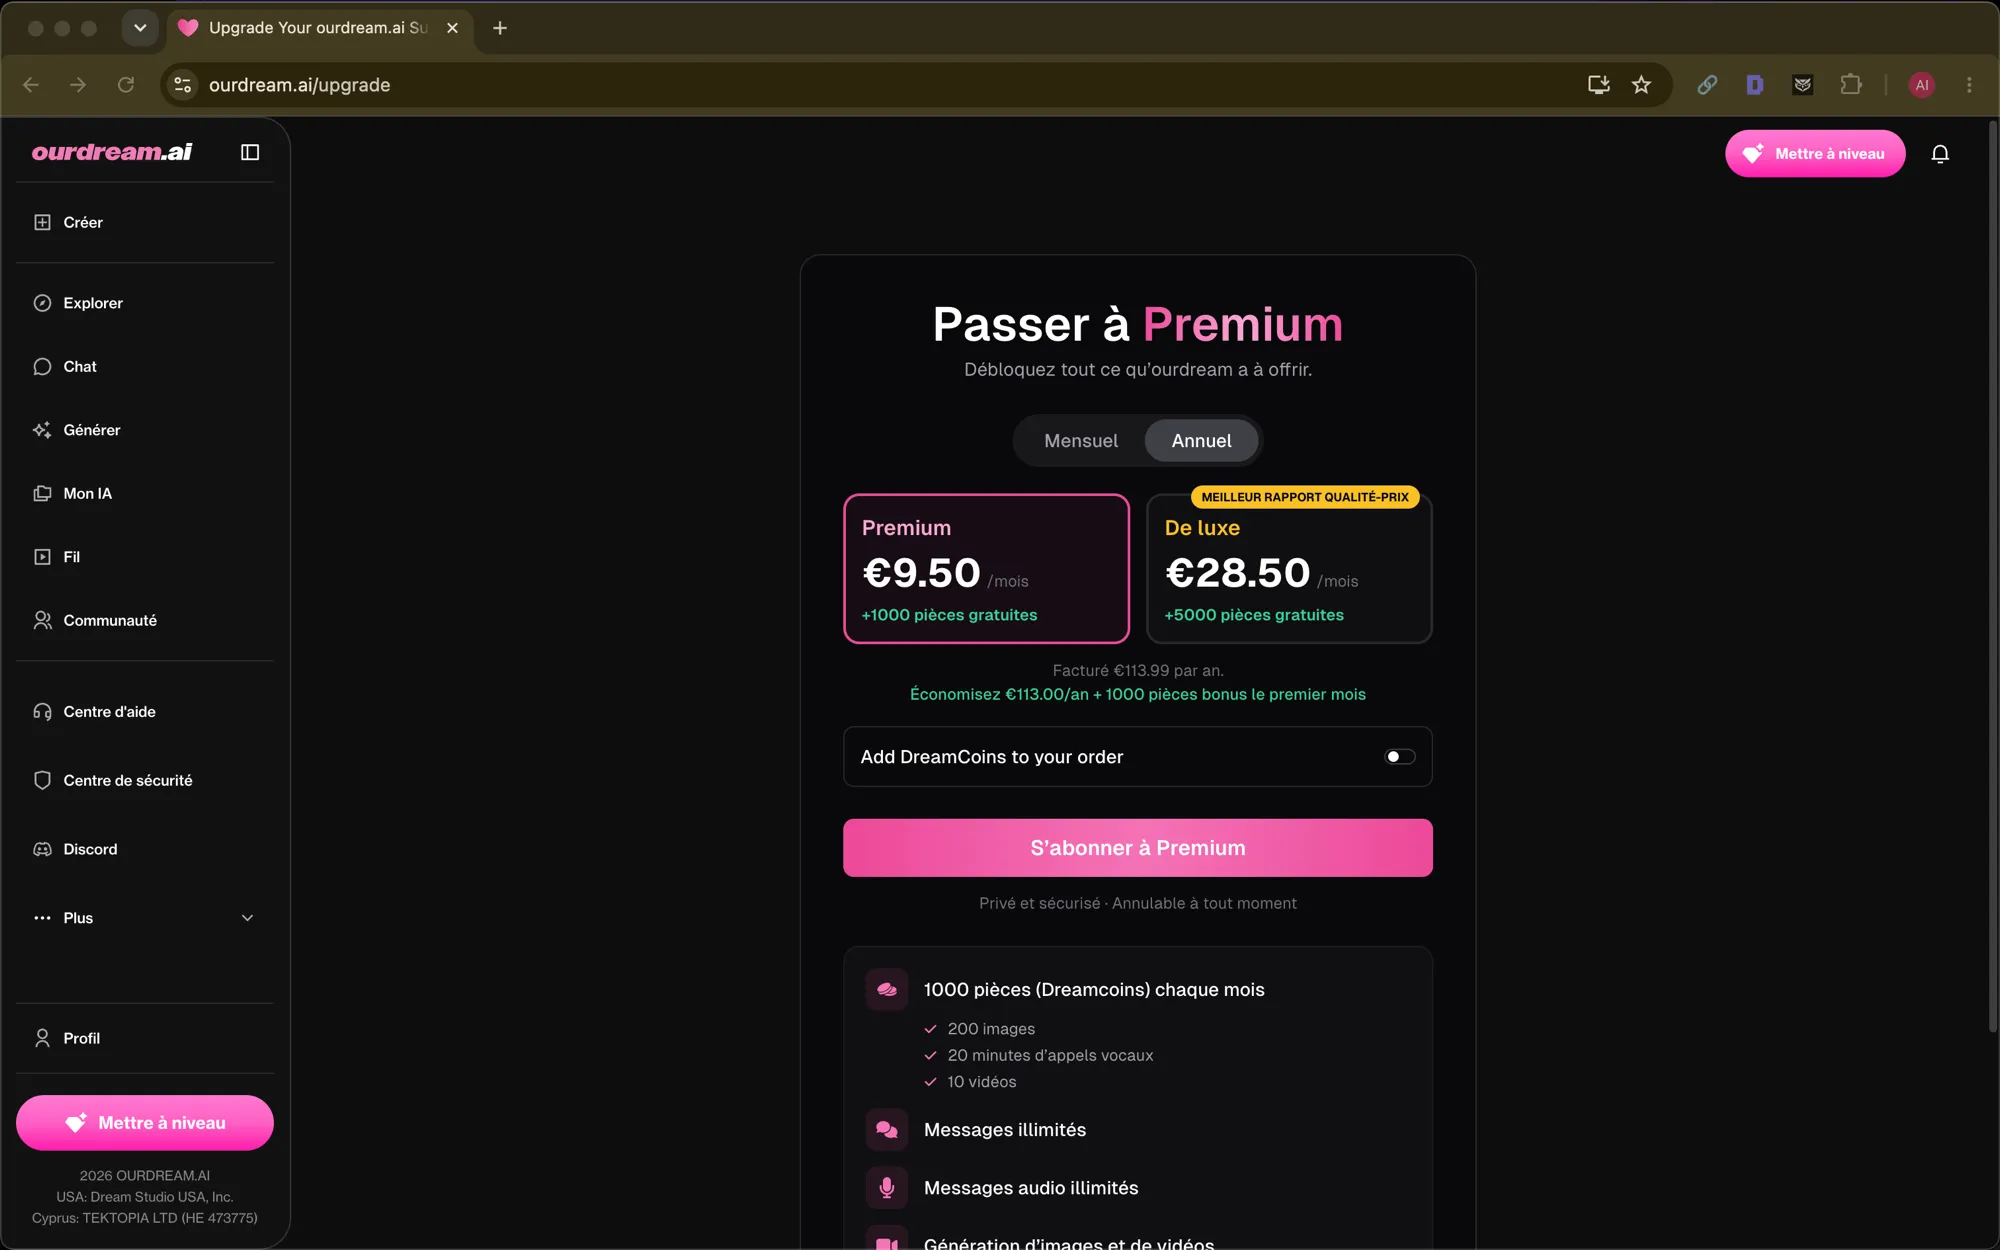This screenshot has height=1250, width=2000.
Task: Open Explorer in sidebar
Action: [x=145, y=303]
